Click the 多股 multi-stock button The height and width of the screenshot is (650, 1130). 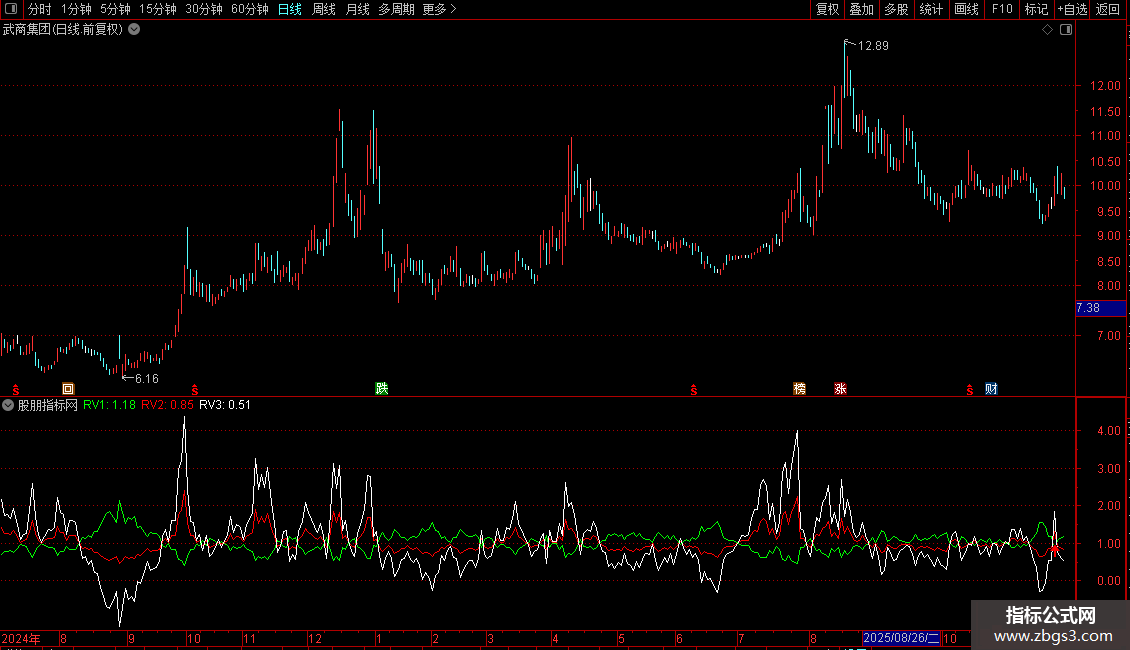(896, 9)
